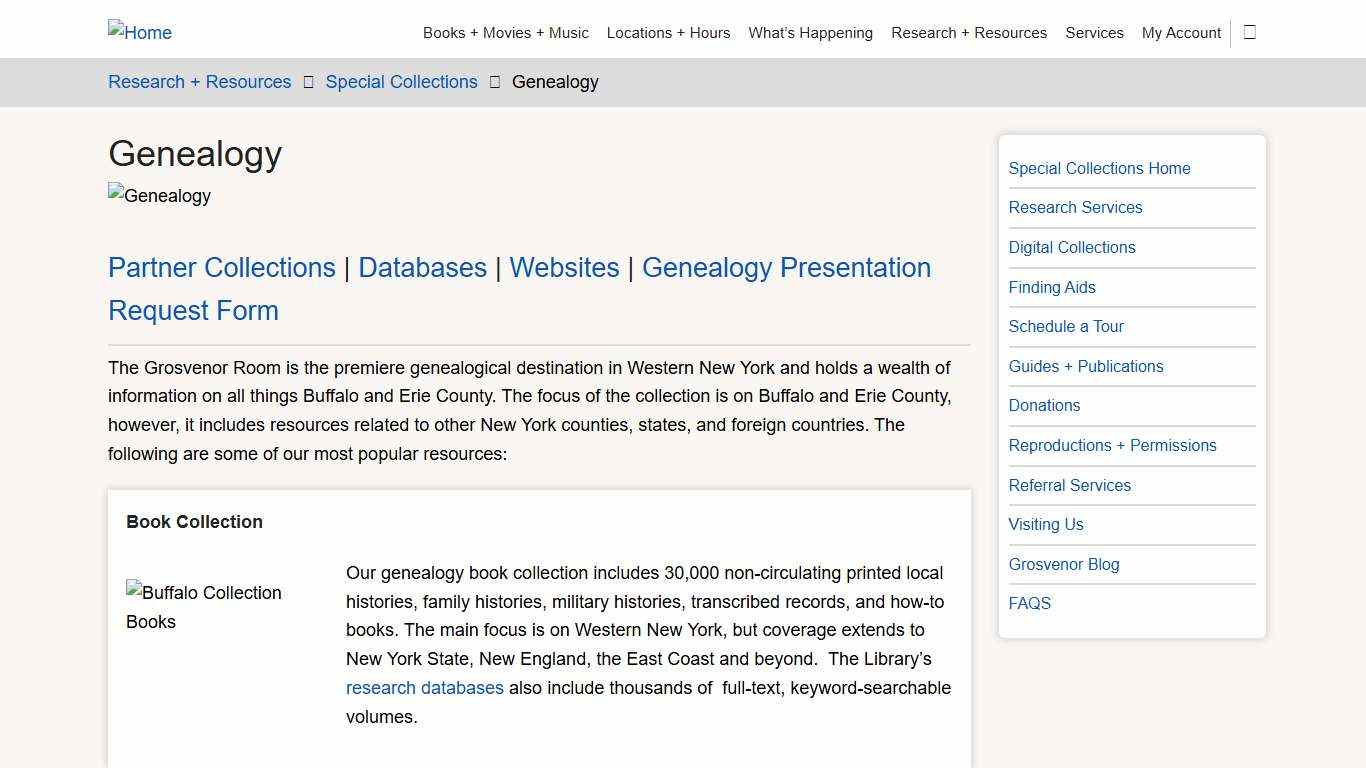This screenshot has width=1366, height=768.
Task: Open the Databases link
Action: (422, 268)
